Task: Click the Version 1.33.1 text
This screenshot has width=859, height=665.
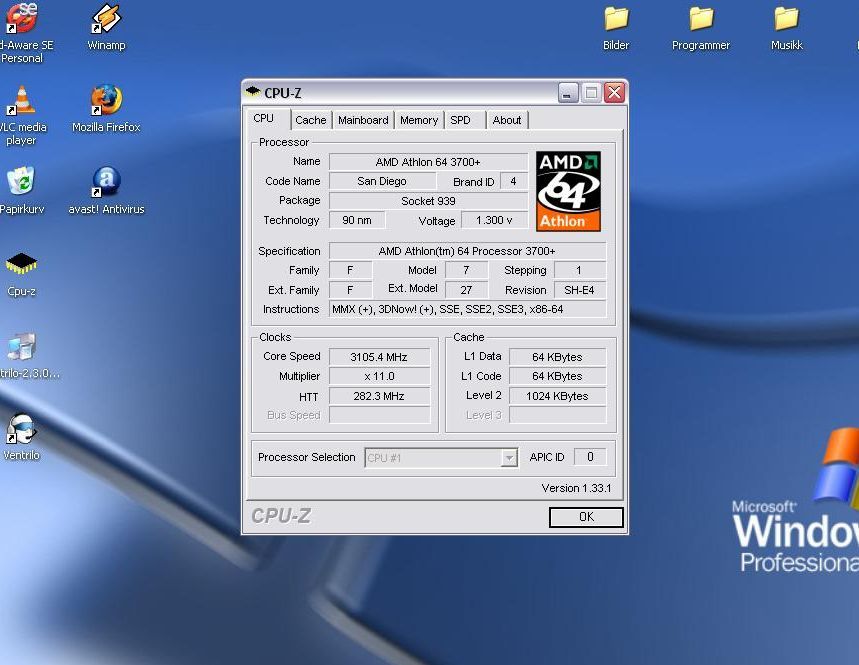Action: (x=576, y=488)
